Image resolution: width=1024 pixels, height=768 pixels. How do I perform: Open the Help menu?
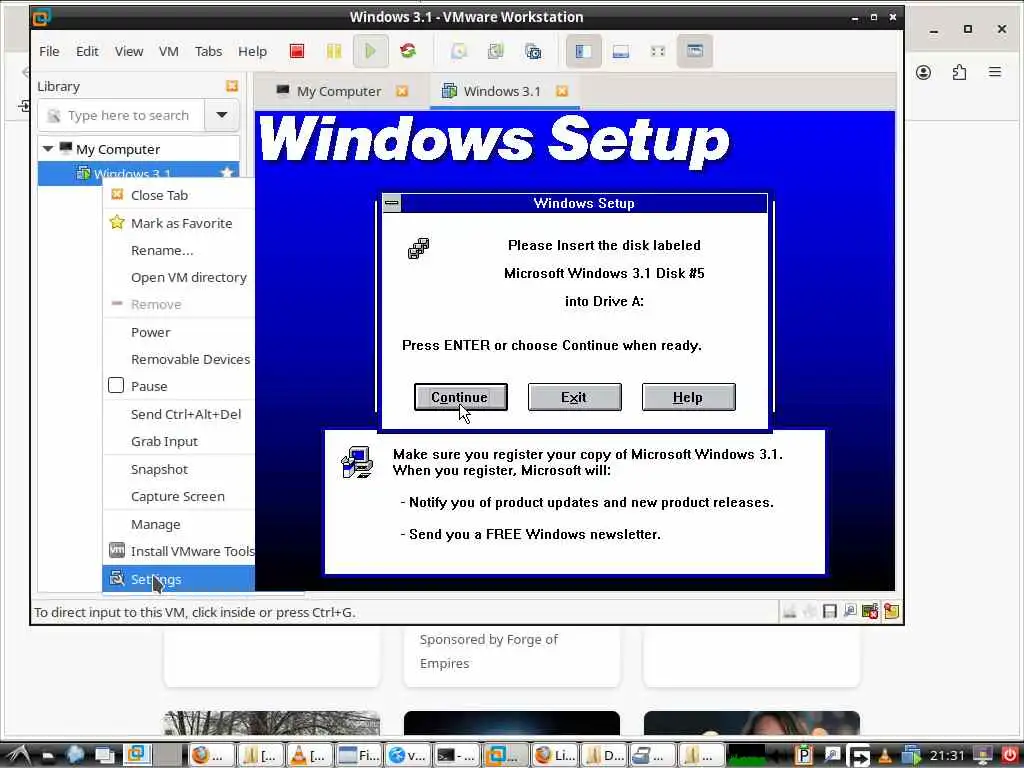[x=252, y=51]
